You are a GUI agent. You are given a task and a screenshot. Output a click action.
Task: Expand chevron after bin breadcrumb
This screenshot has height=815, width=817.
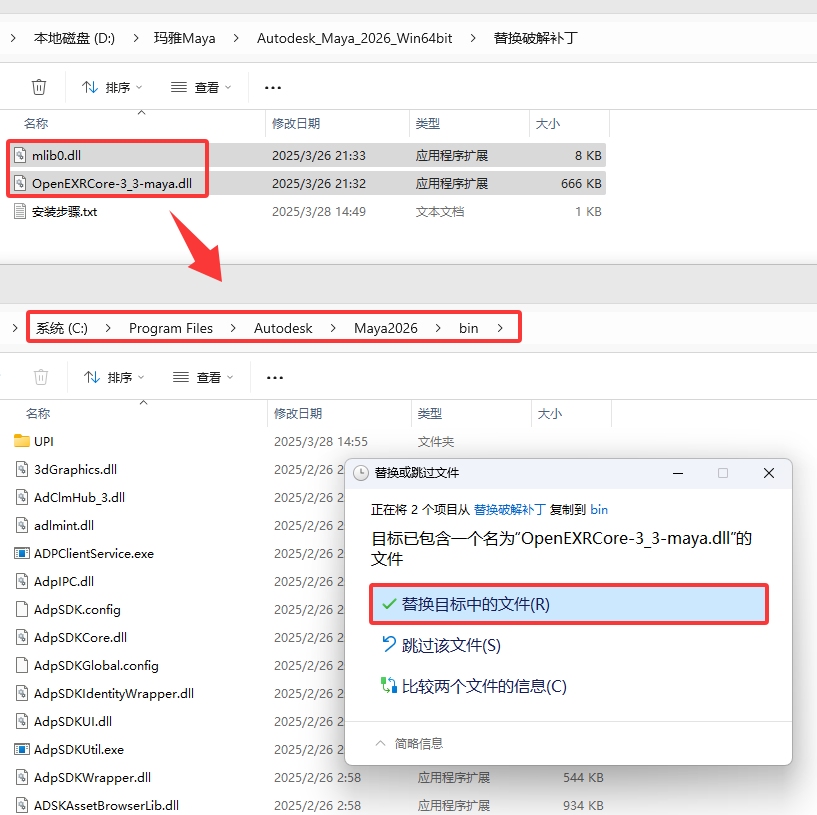500,328
